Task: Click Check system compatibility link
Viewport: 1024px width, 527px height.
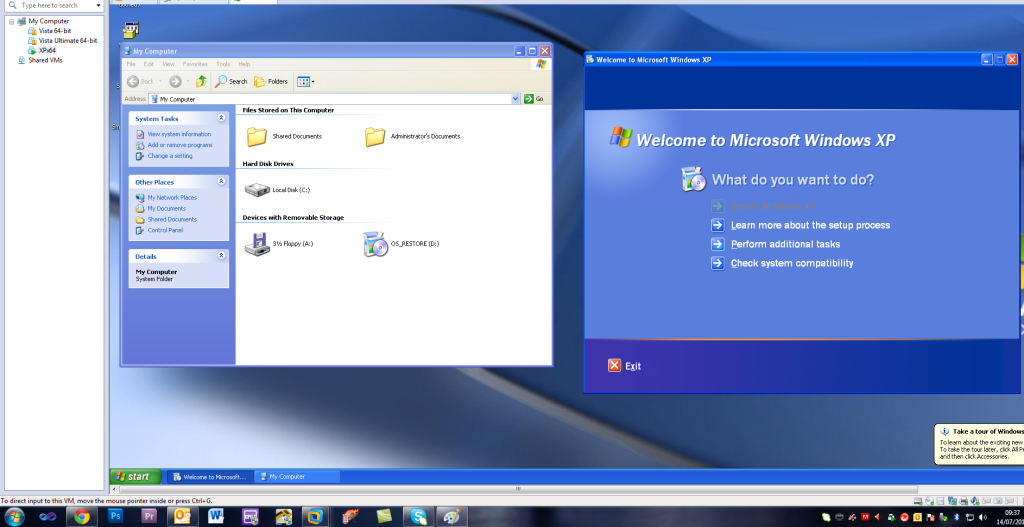Action: [x=791, y=263]
